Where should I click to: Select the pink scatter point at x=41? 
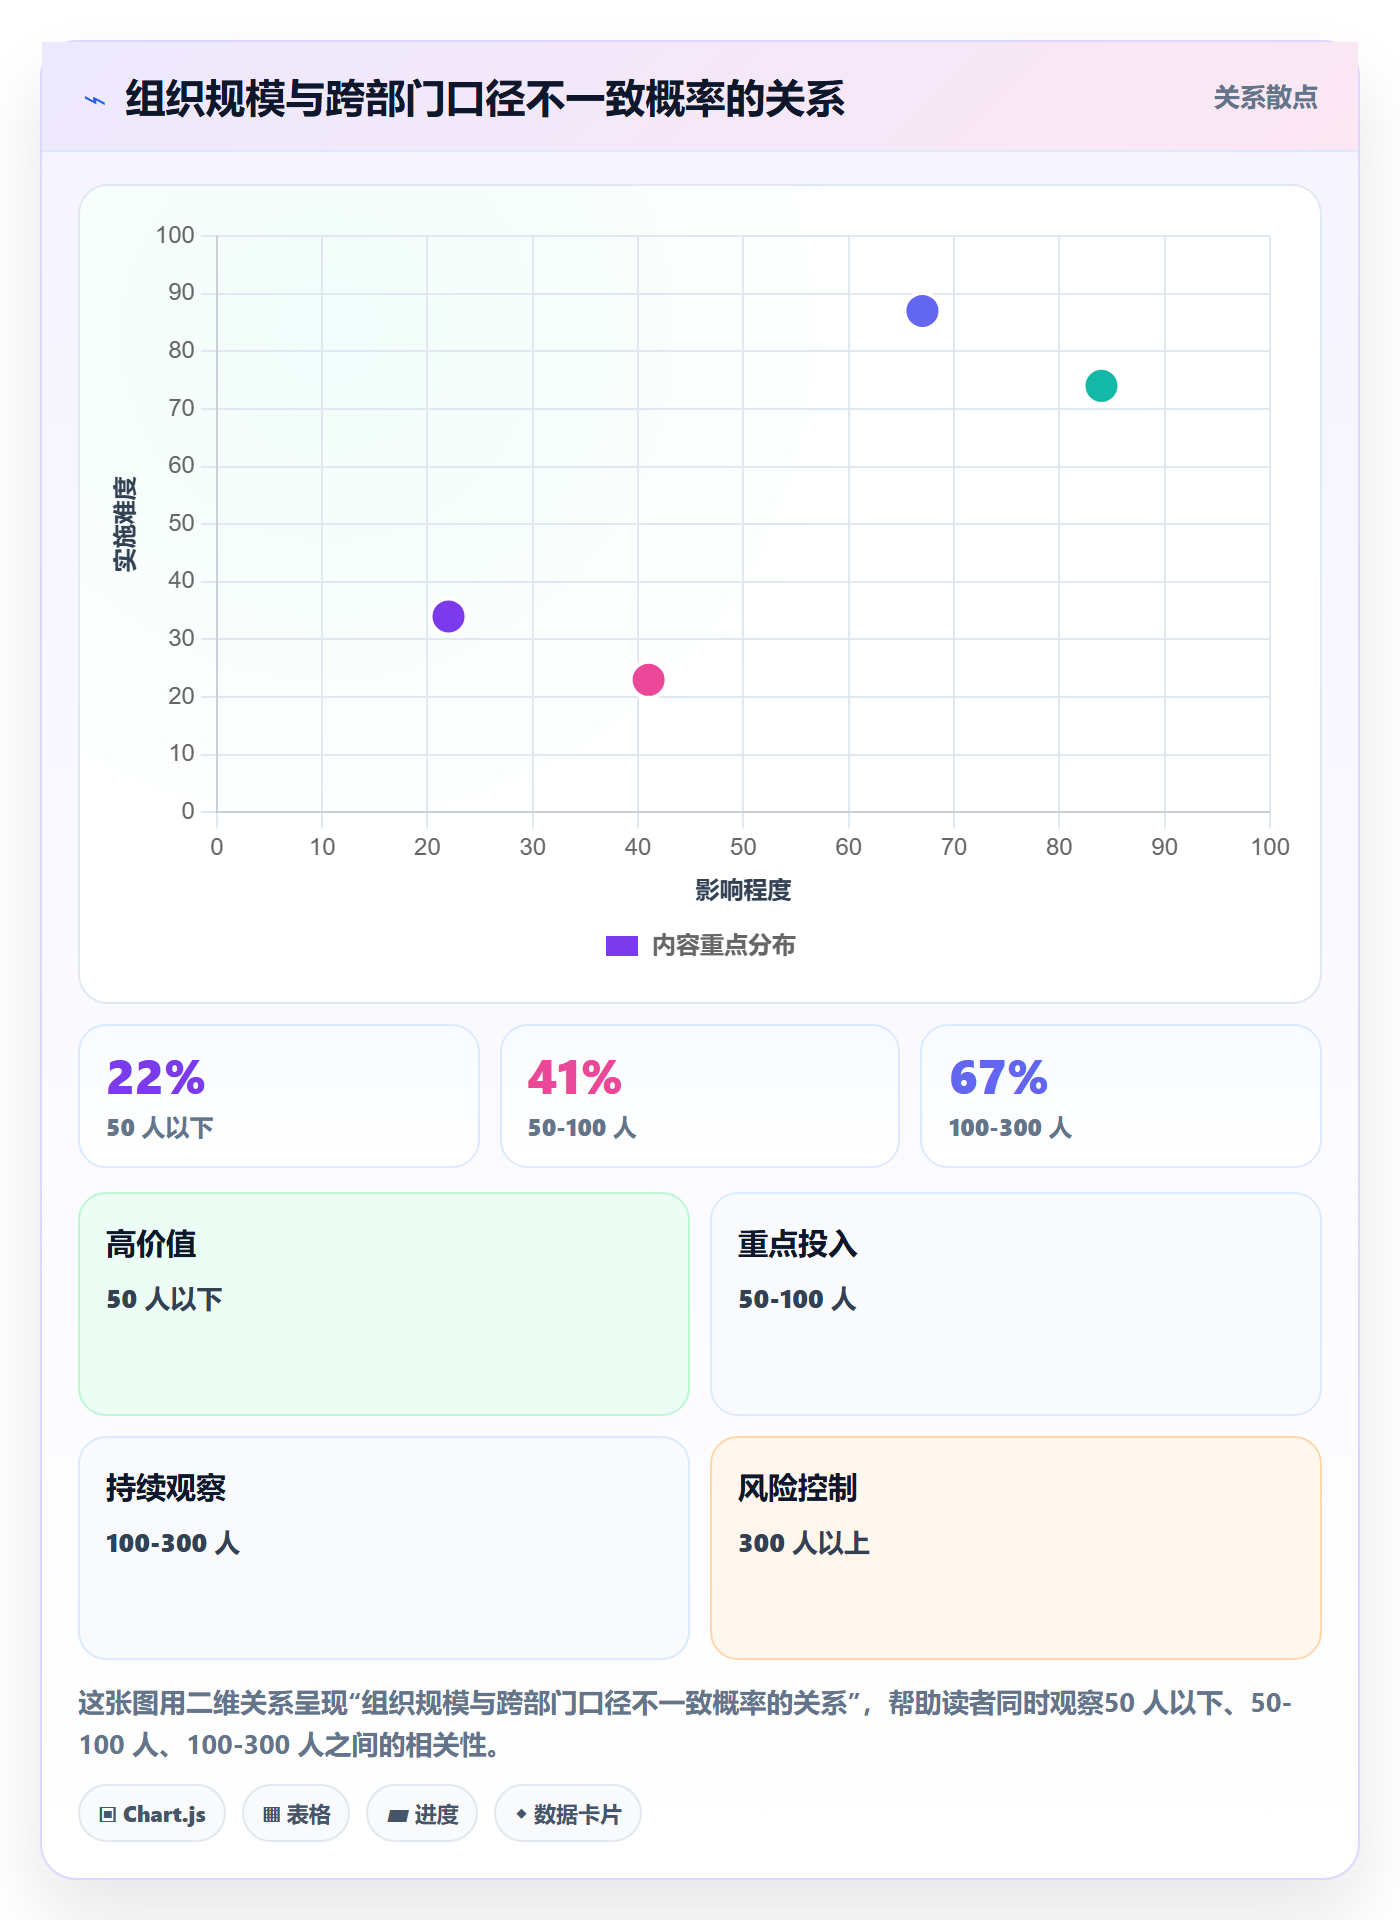648,680
